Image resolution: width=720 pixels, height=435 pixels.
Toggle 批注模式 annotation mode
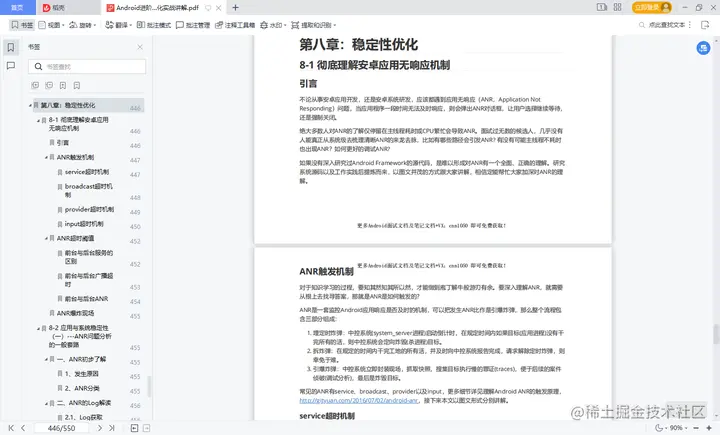(154, 25)
